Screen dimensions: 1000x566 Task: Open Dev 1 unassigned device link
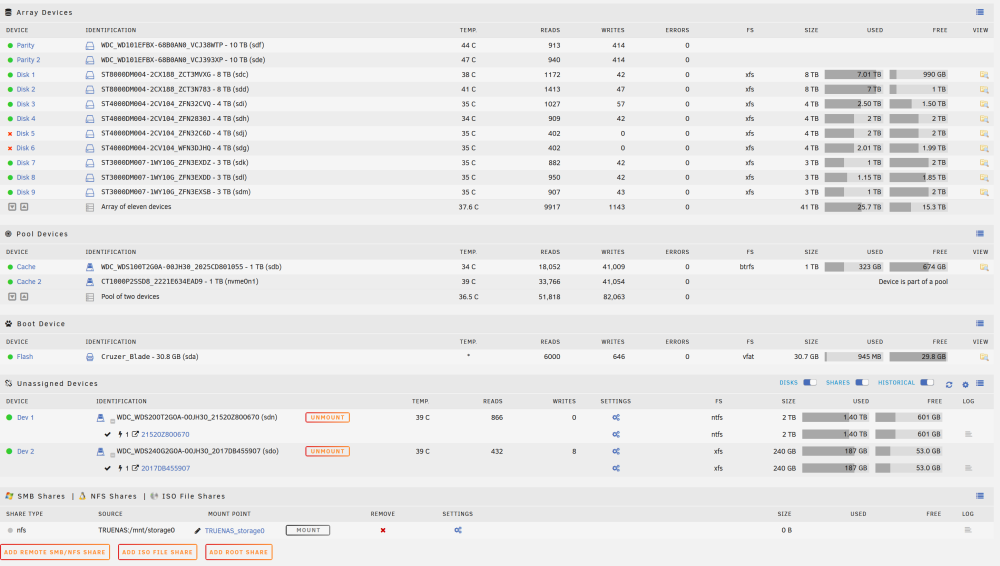point(26,417)
